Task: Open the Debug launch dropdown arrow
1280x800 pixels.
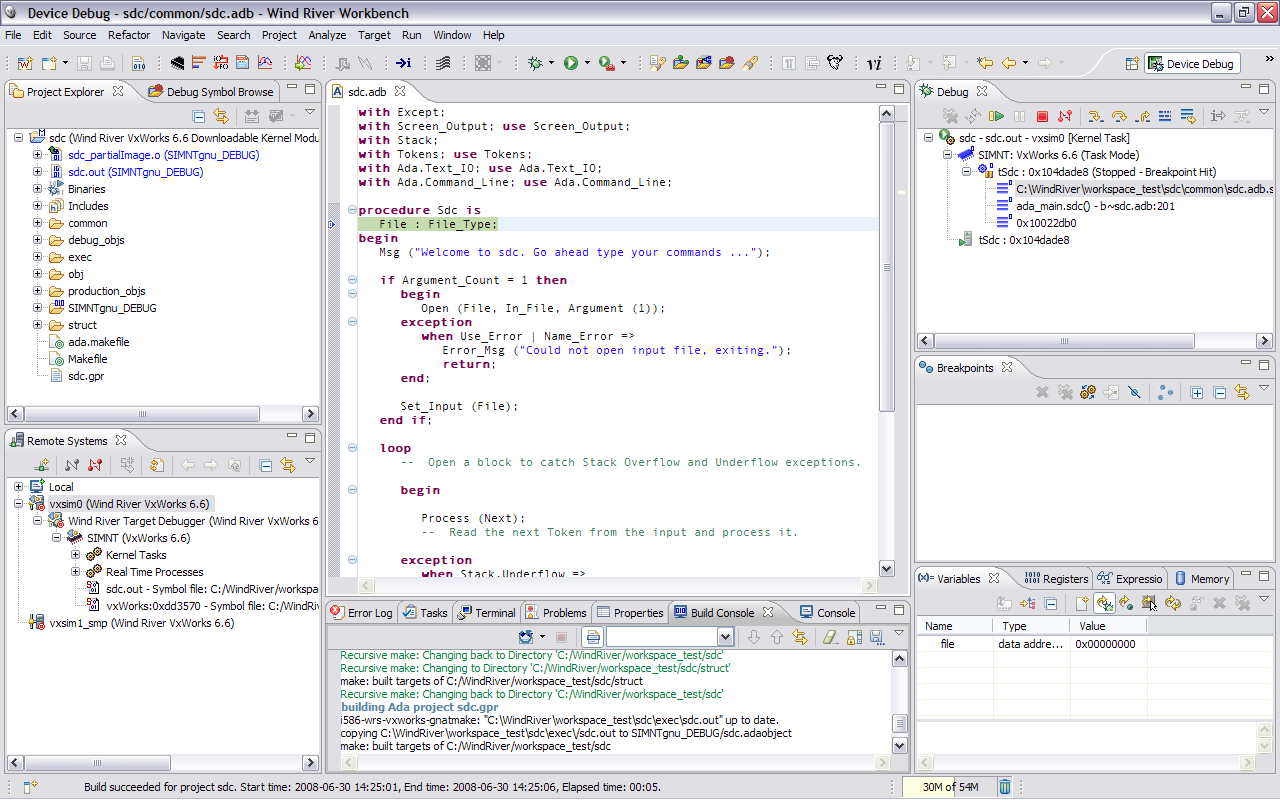Action: [x=552, y=63]
